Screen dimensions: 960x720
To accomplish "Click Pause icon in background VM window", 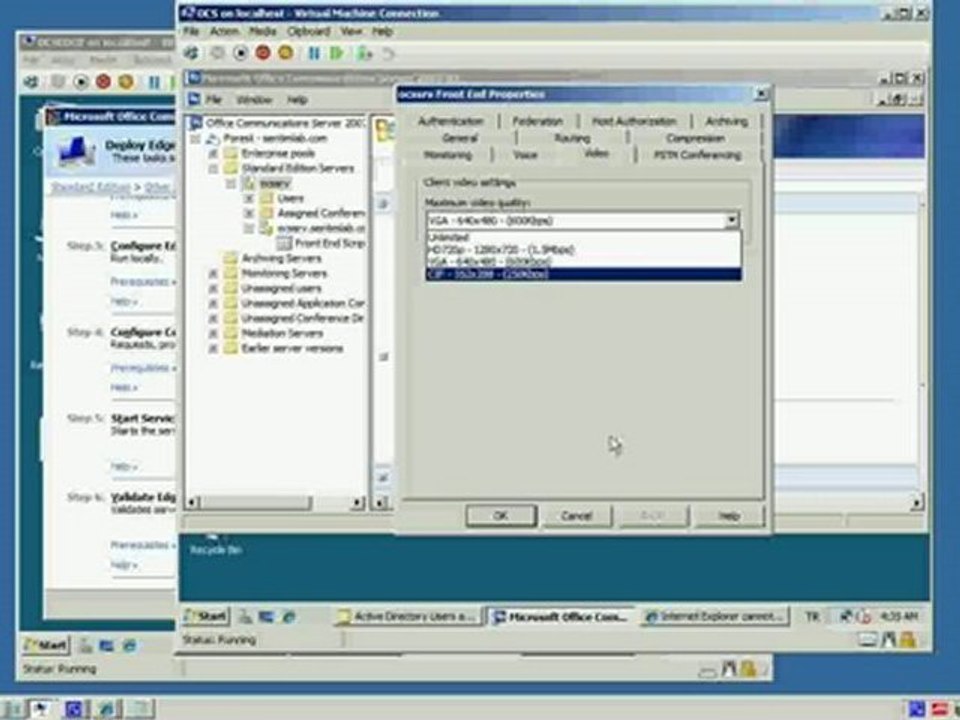I will coord(154,81).
